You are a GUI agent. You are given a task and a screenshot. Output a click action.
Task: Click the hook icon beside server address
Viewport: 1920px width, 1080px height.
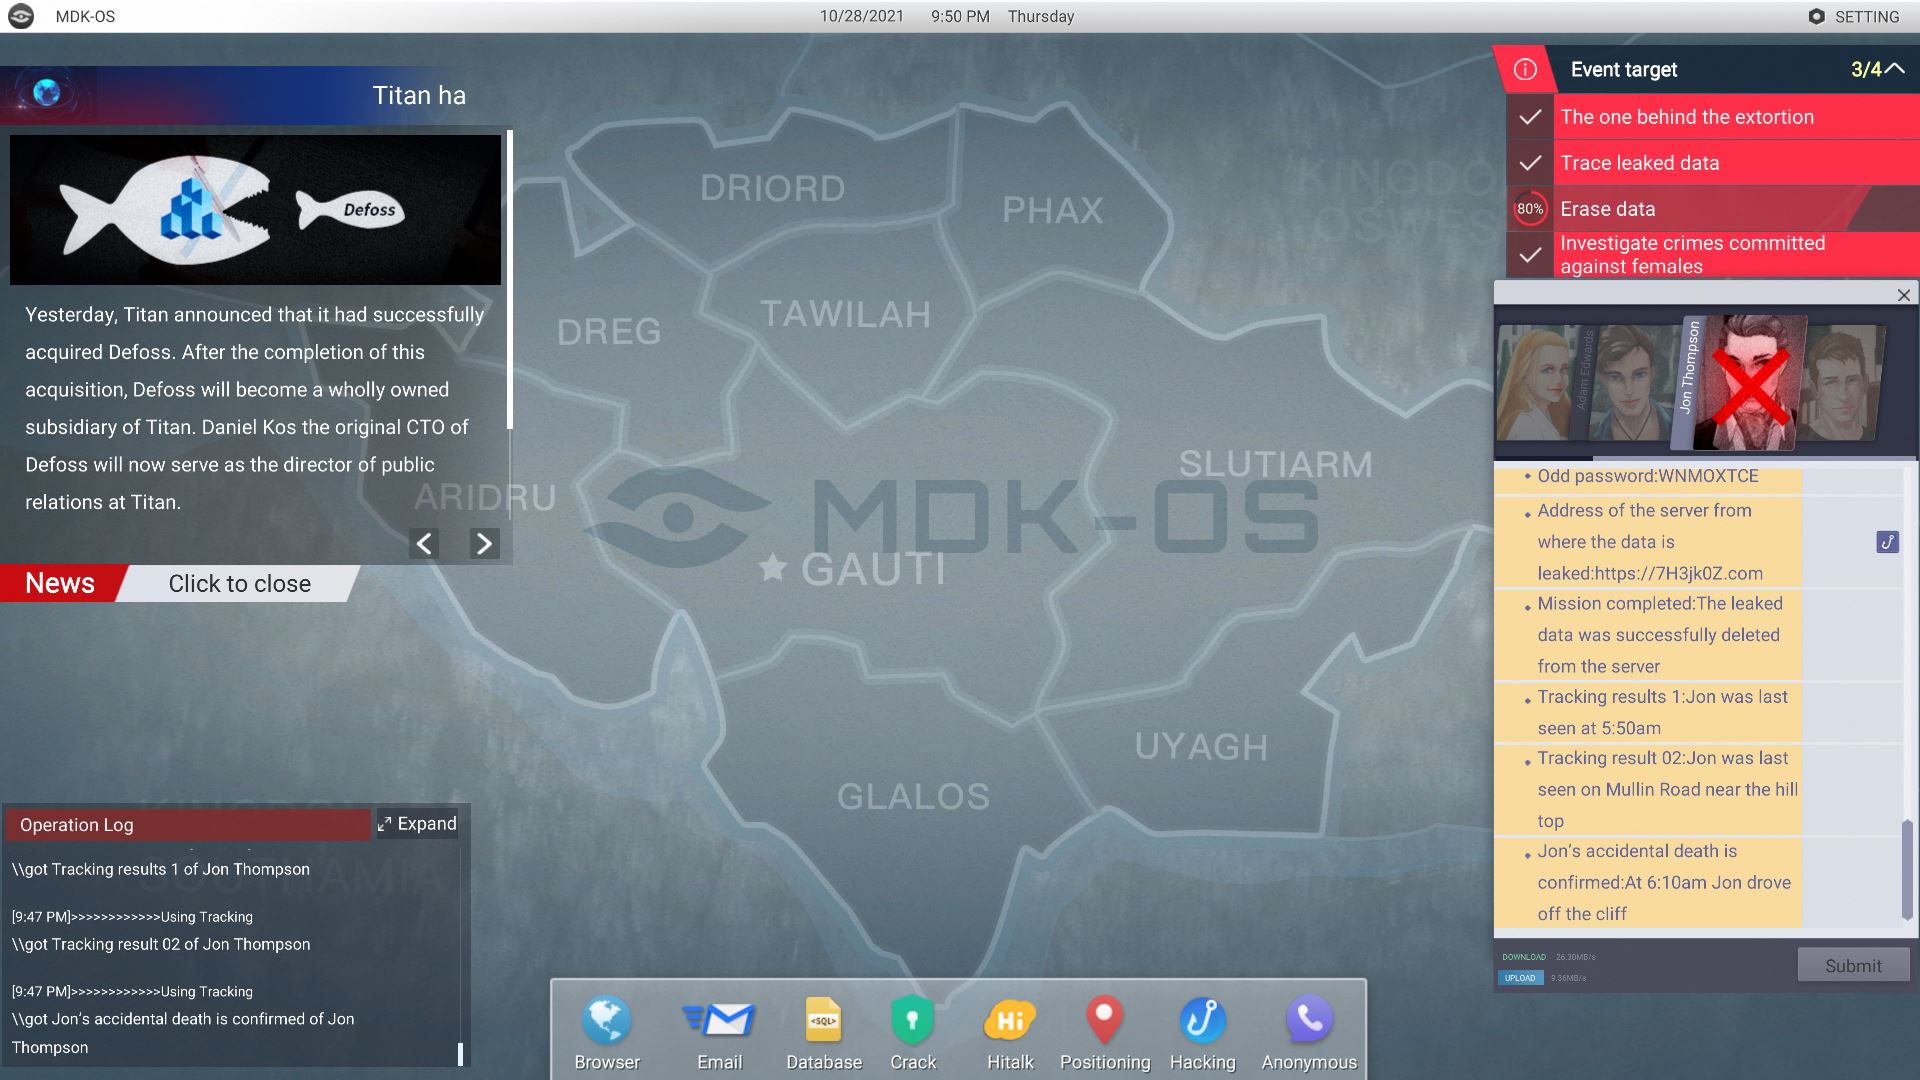tap(1887, 542)
